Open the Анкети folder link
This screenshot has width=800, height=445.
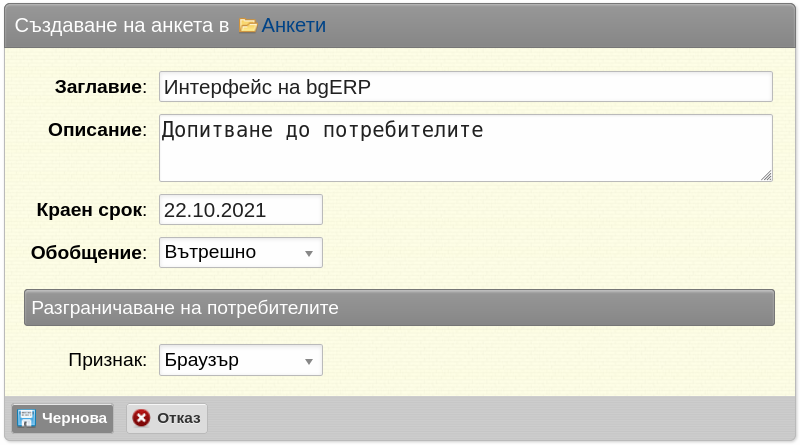[293, 25]
